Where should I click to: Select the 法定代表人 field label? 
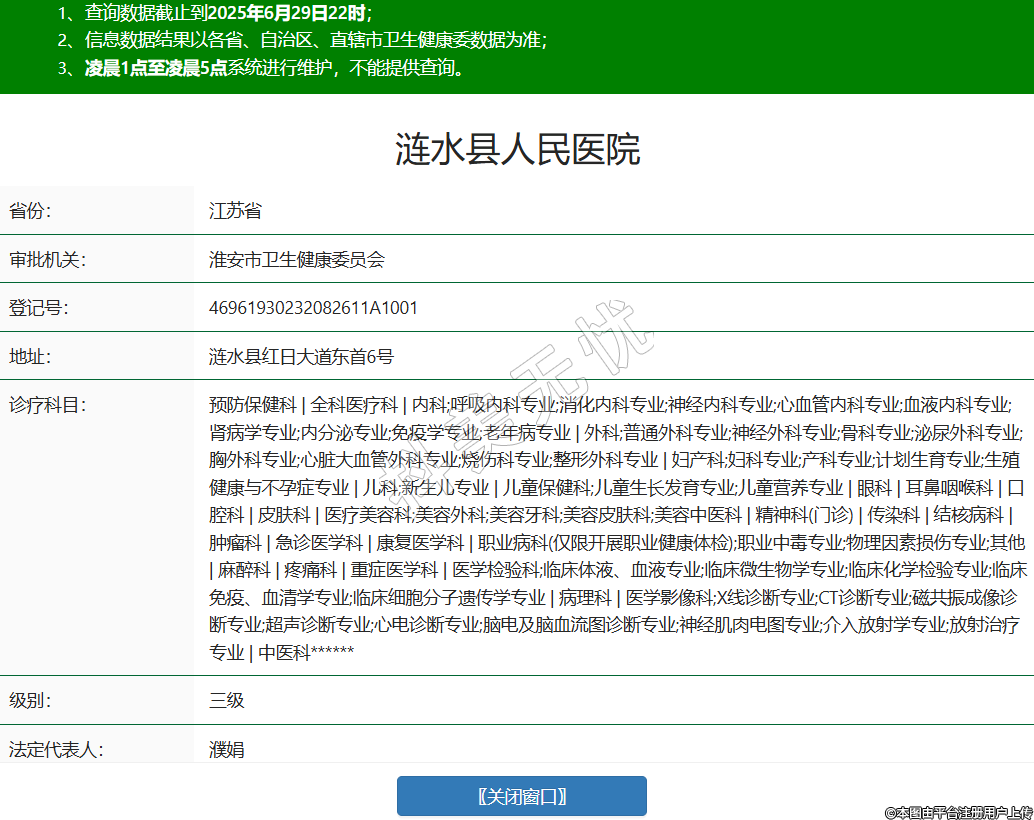(x=56, y=749)
